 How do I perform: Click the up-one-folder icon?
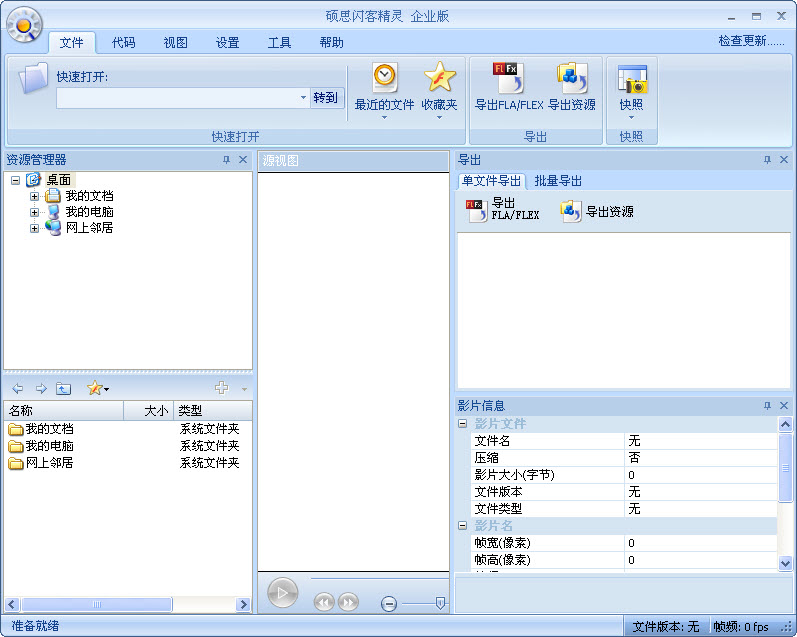(64, 389)
